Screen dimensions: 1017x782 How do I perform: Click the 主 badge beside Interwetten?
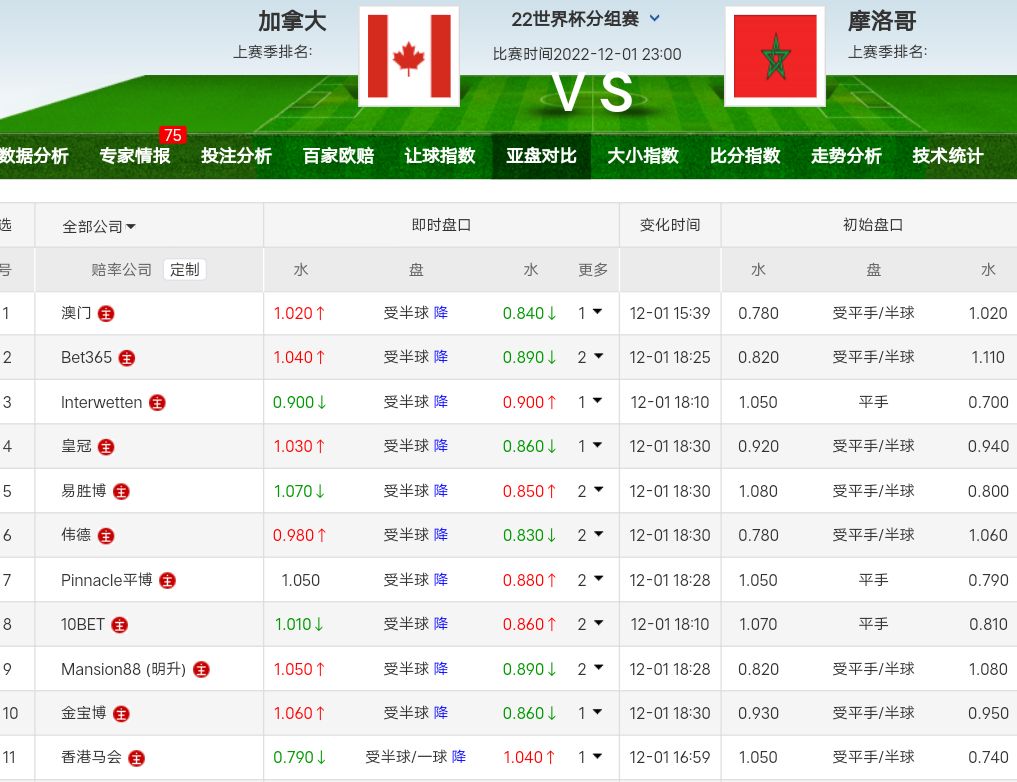point(157,403)
